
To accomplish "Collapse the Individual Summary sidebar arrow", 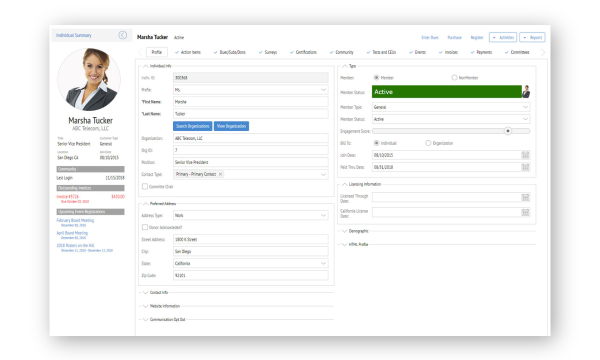I will tap(122, 35).
